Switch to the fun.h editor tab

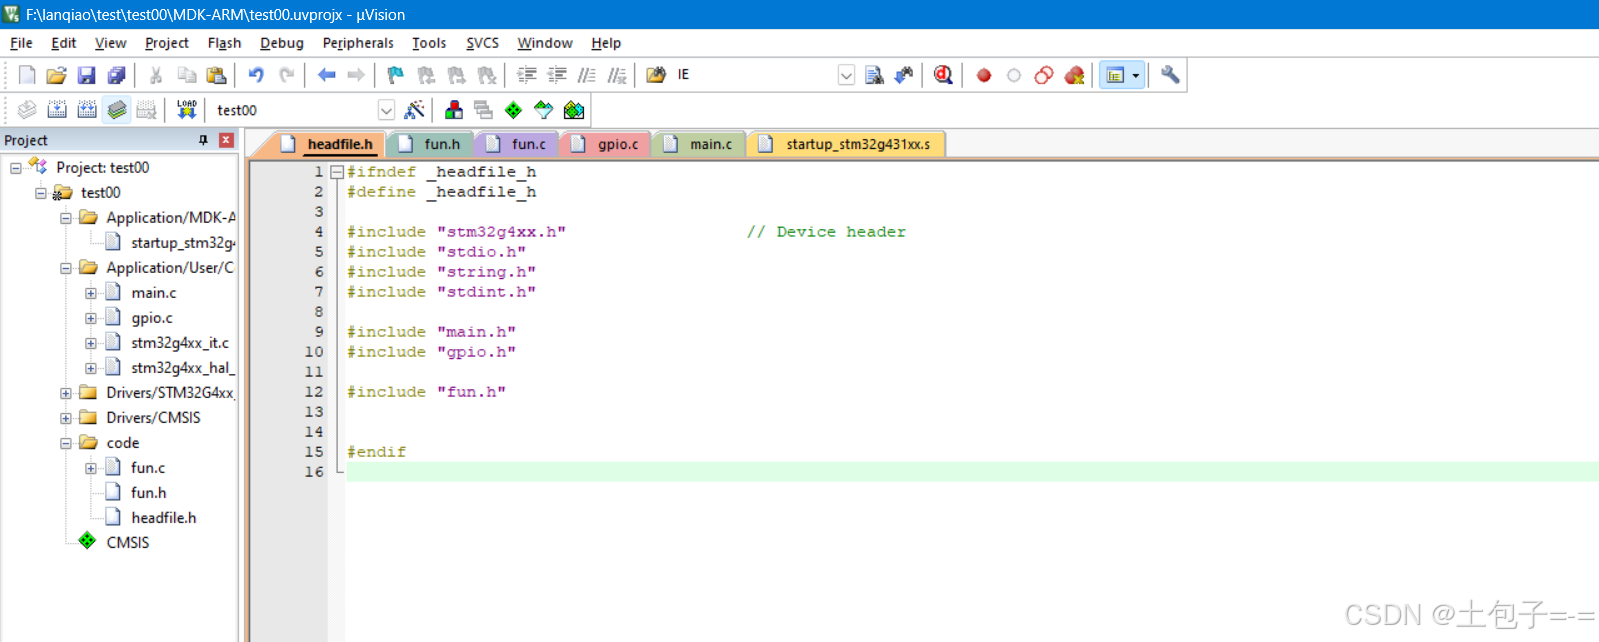tap(430, 144)
